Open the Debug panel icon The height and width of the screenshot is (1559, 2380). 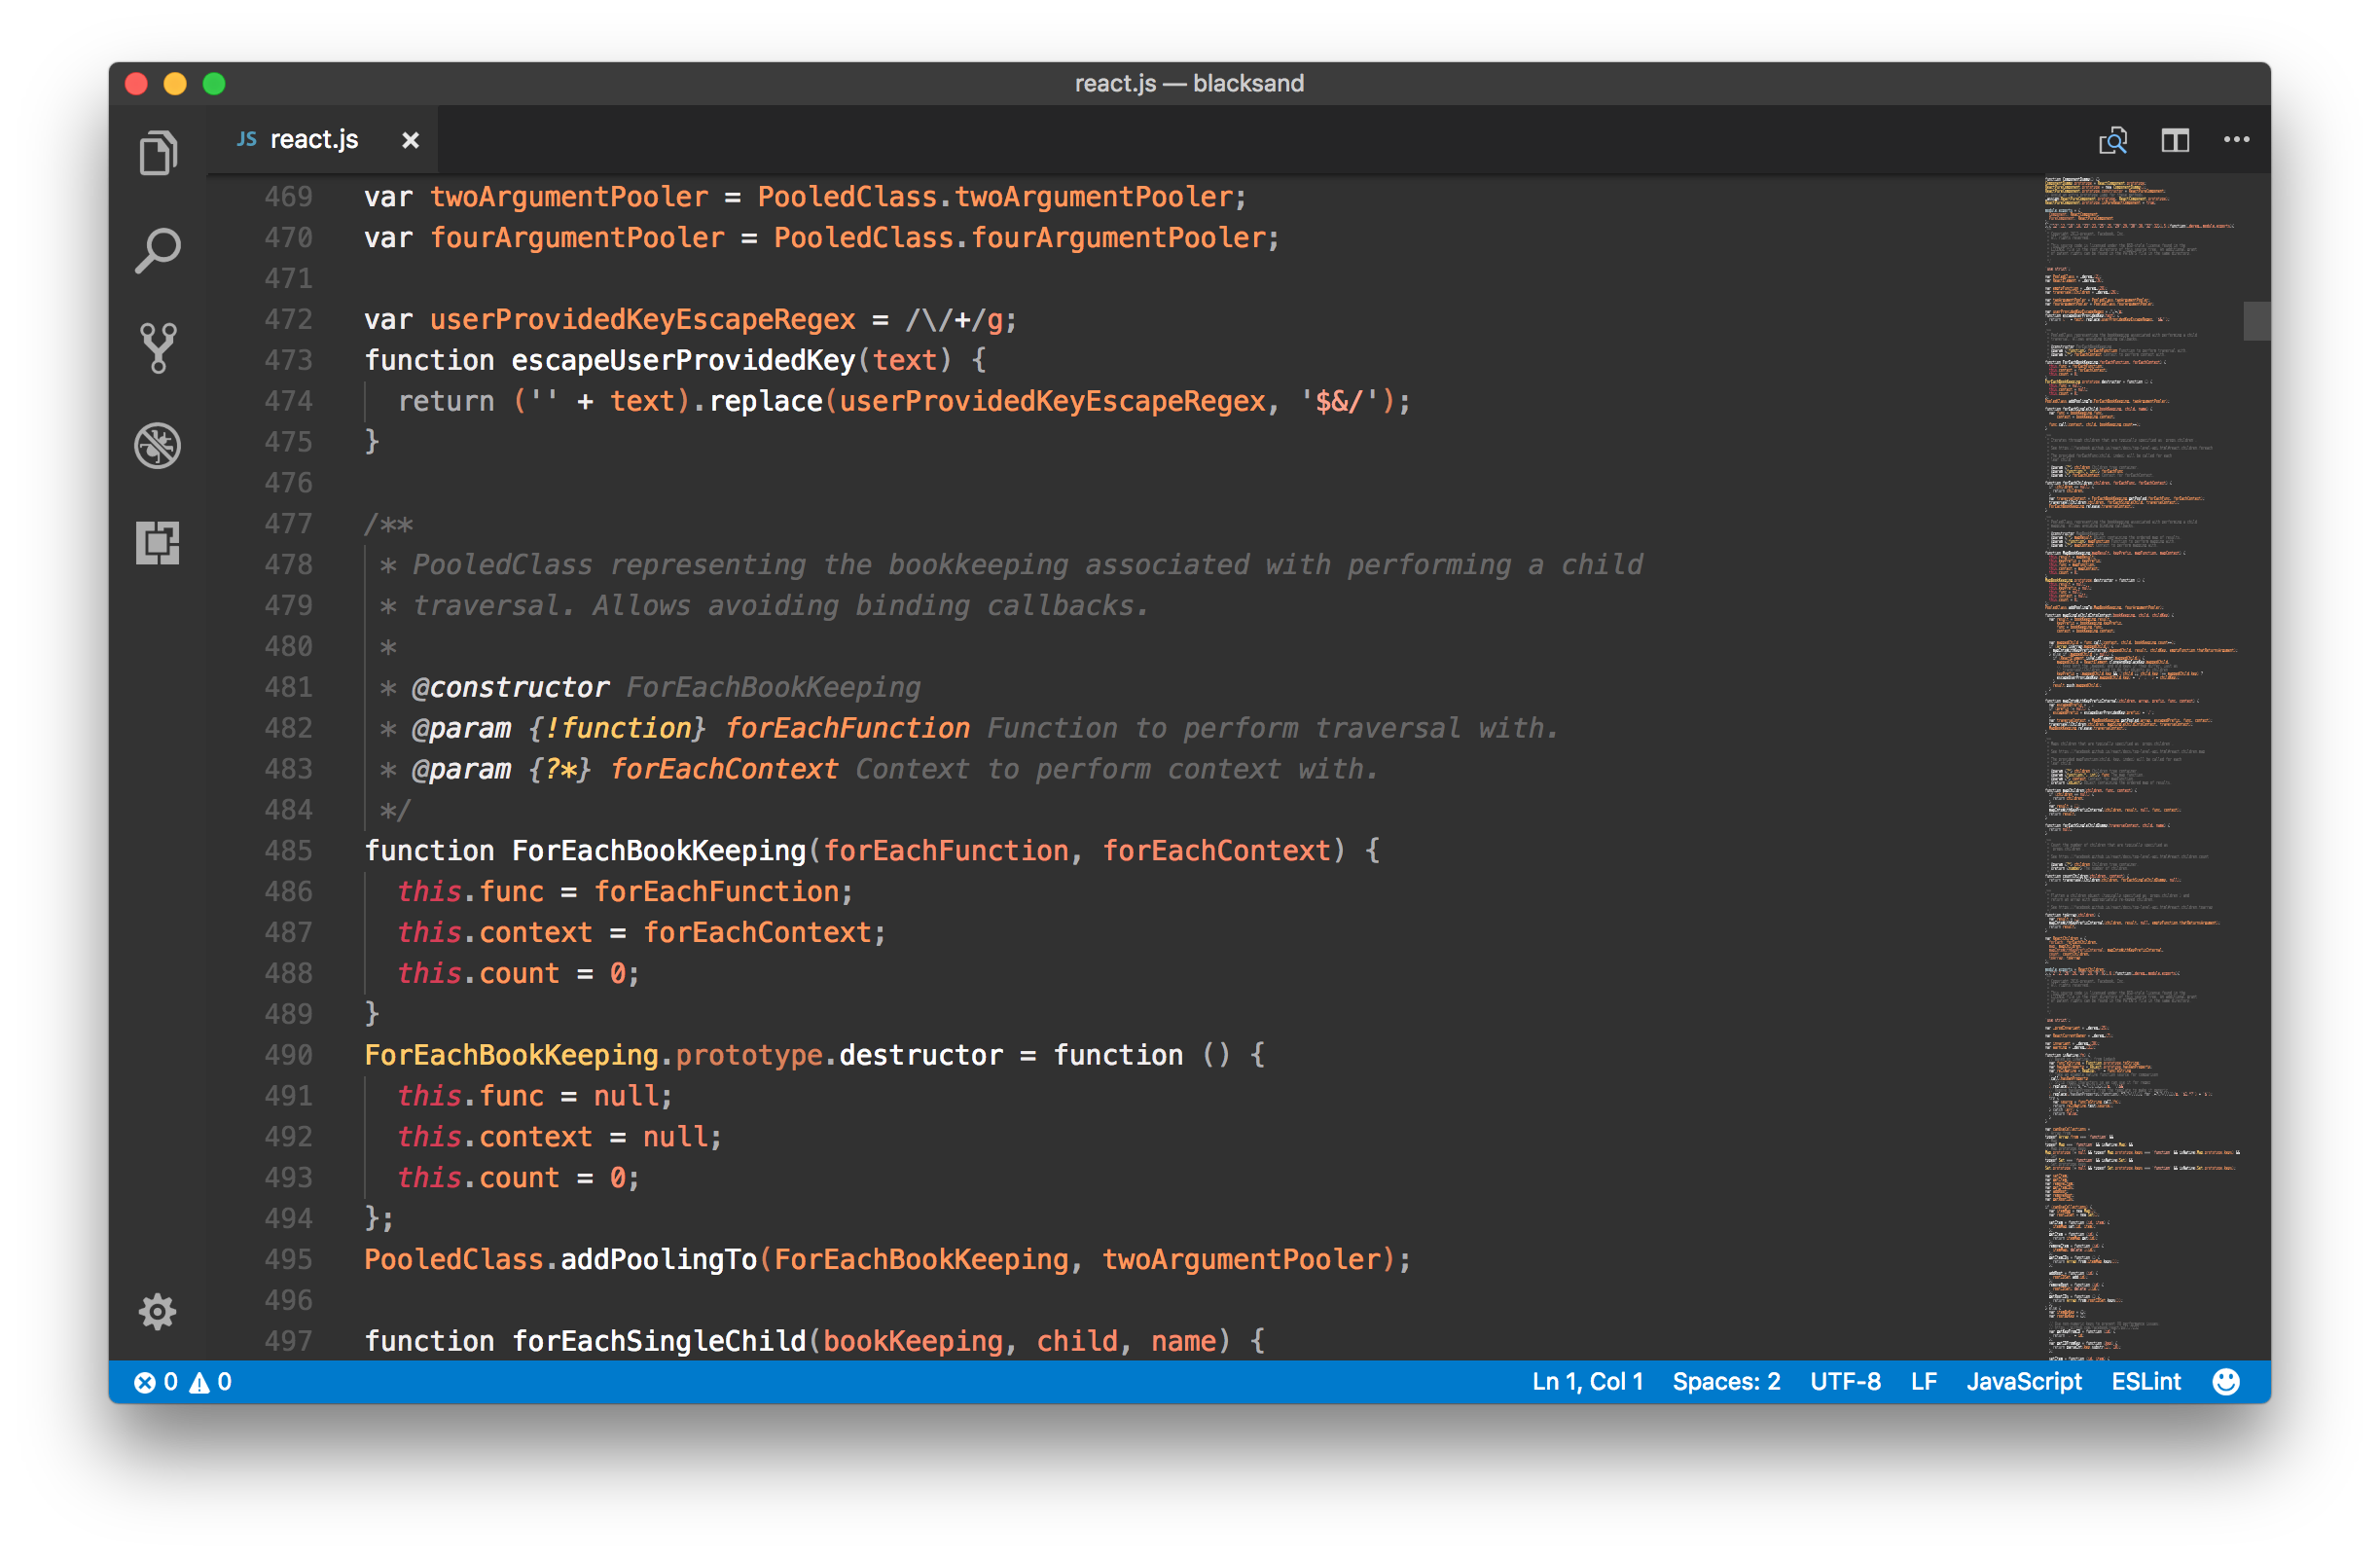(x=157, y=445)
